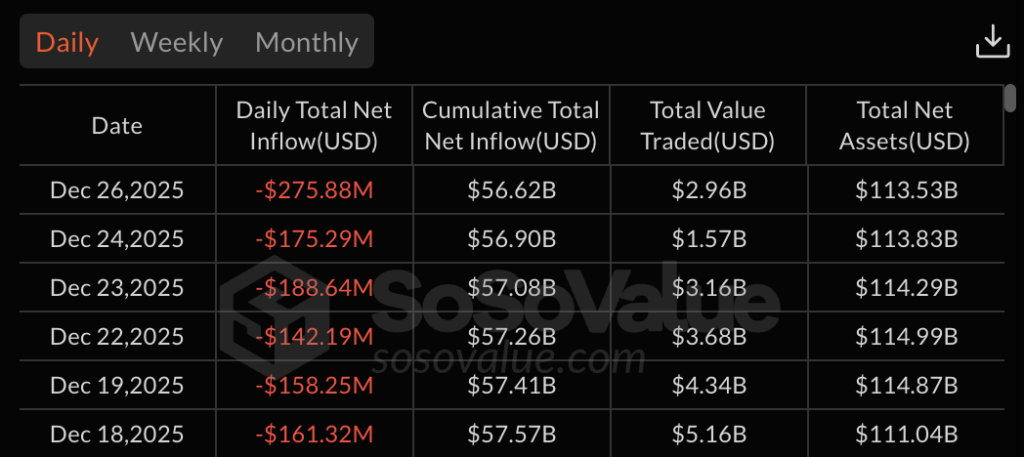
Task: Select the Dec 24,2025 row date
Action: click(x=117, y=239)
